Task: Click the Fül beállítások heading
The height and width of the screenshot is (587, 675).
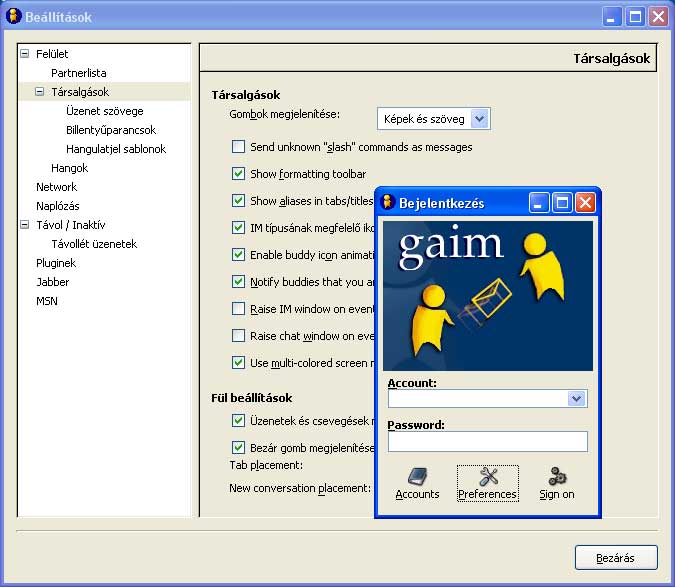Action: pos(251,398)
